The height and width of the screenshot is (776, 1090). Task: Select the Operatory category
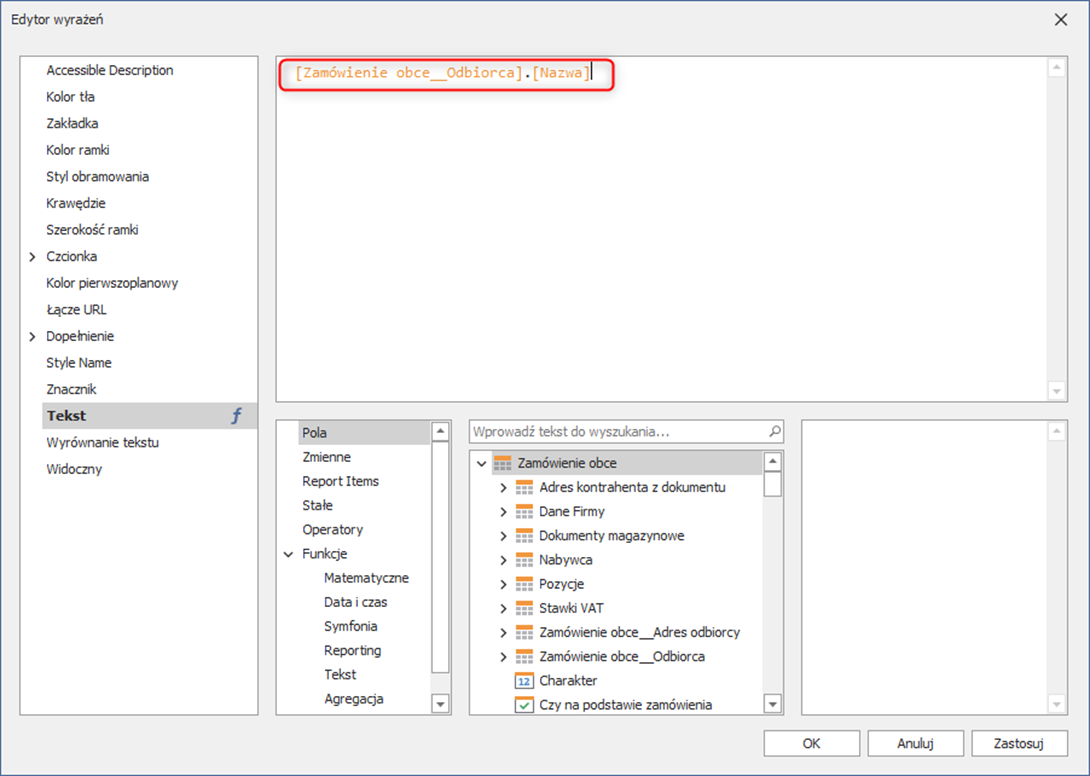[332, 530]
